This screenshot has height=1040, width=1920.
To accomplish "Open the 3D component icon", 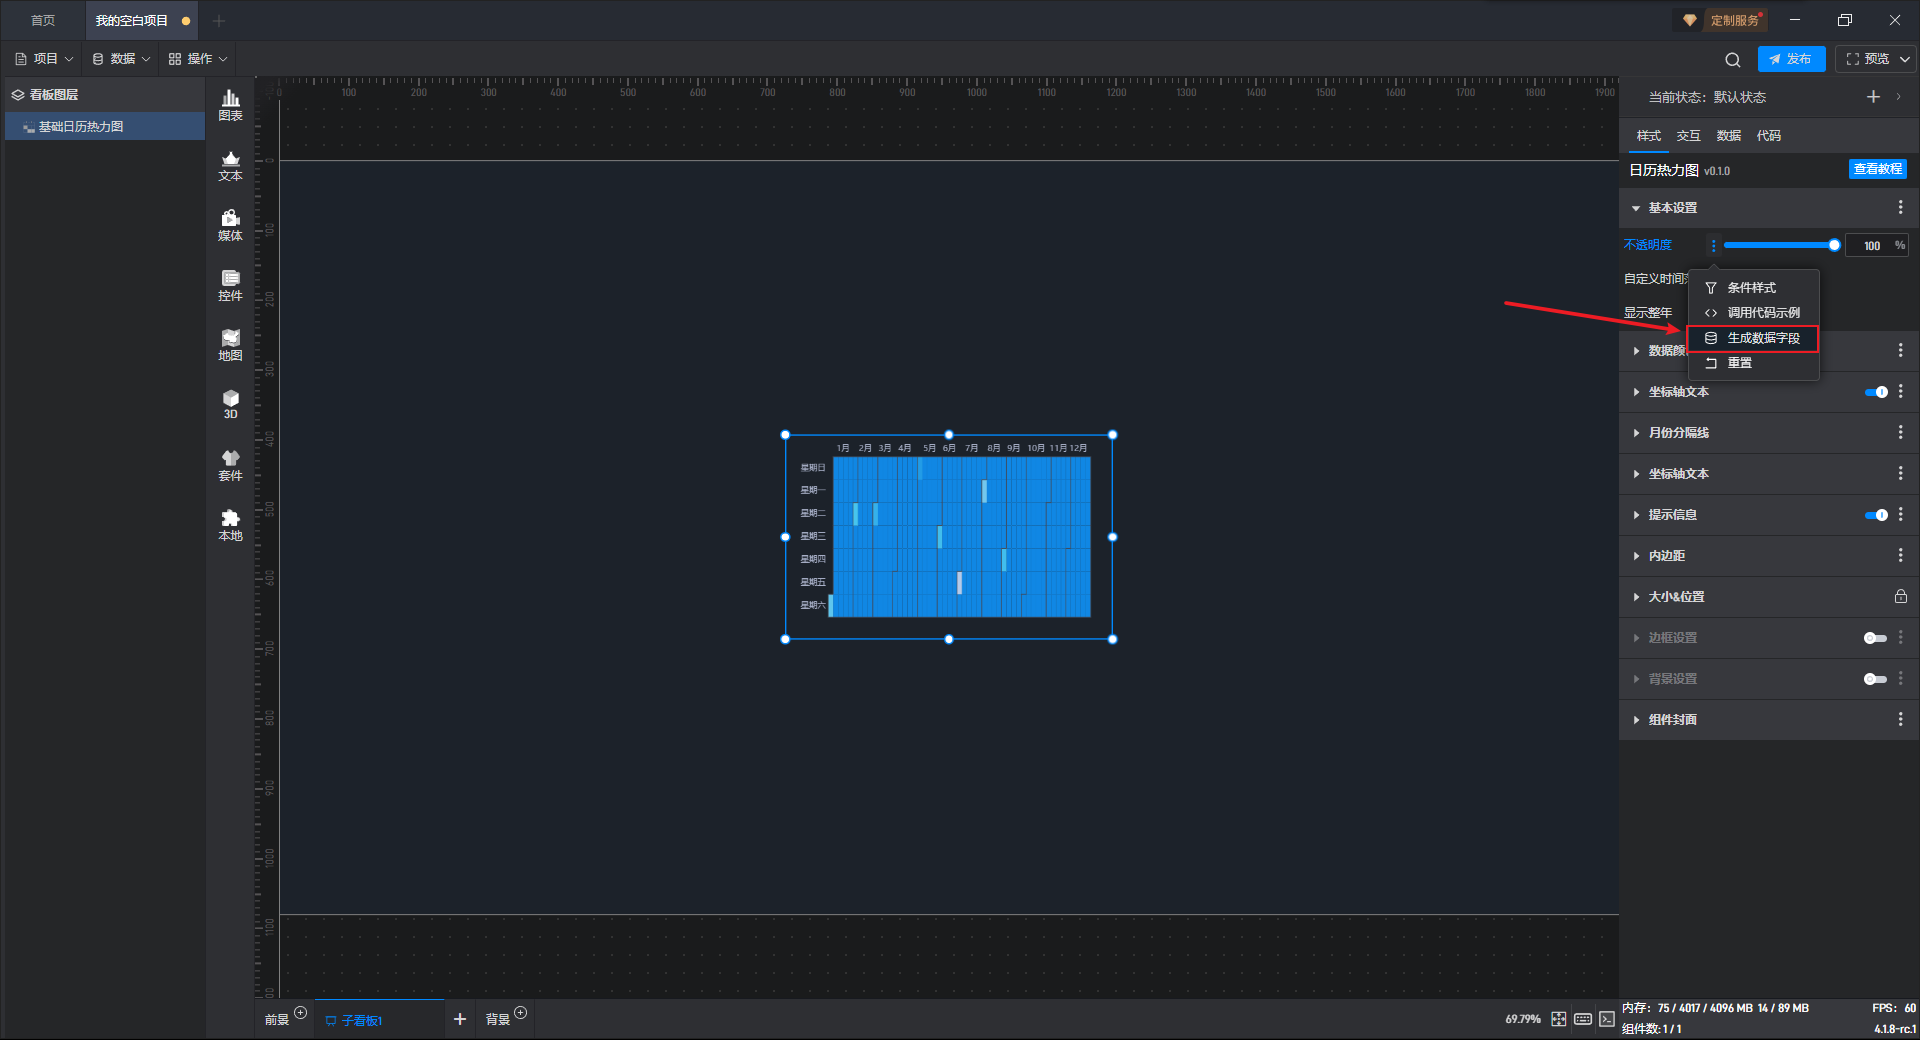I will pos(230,404).
